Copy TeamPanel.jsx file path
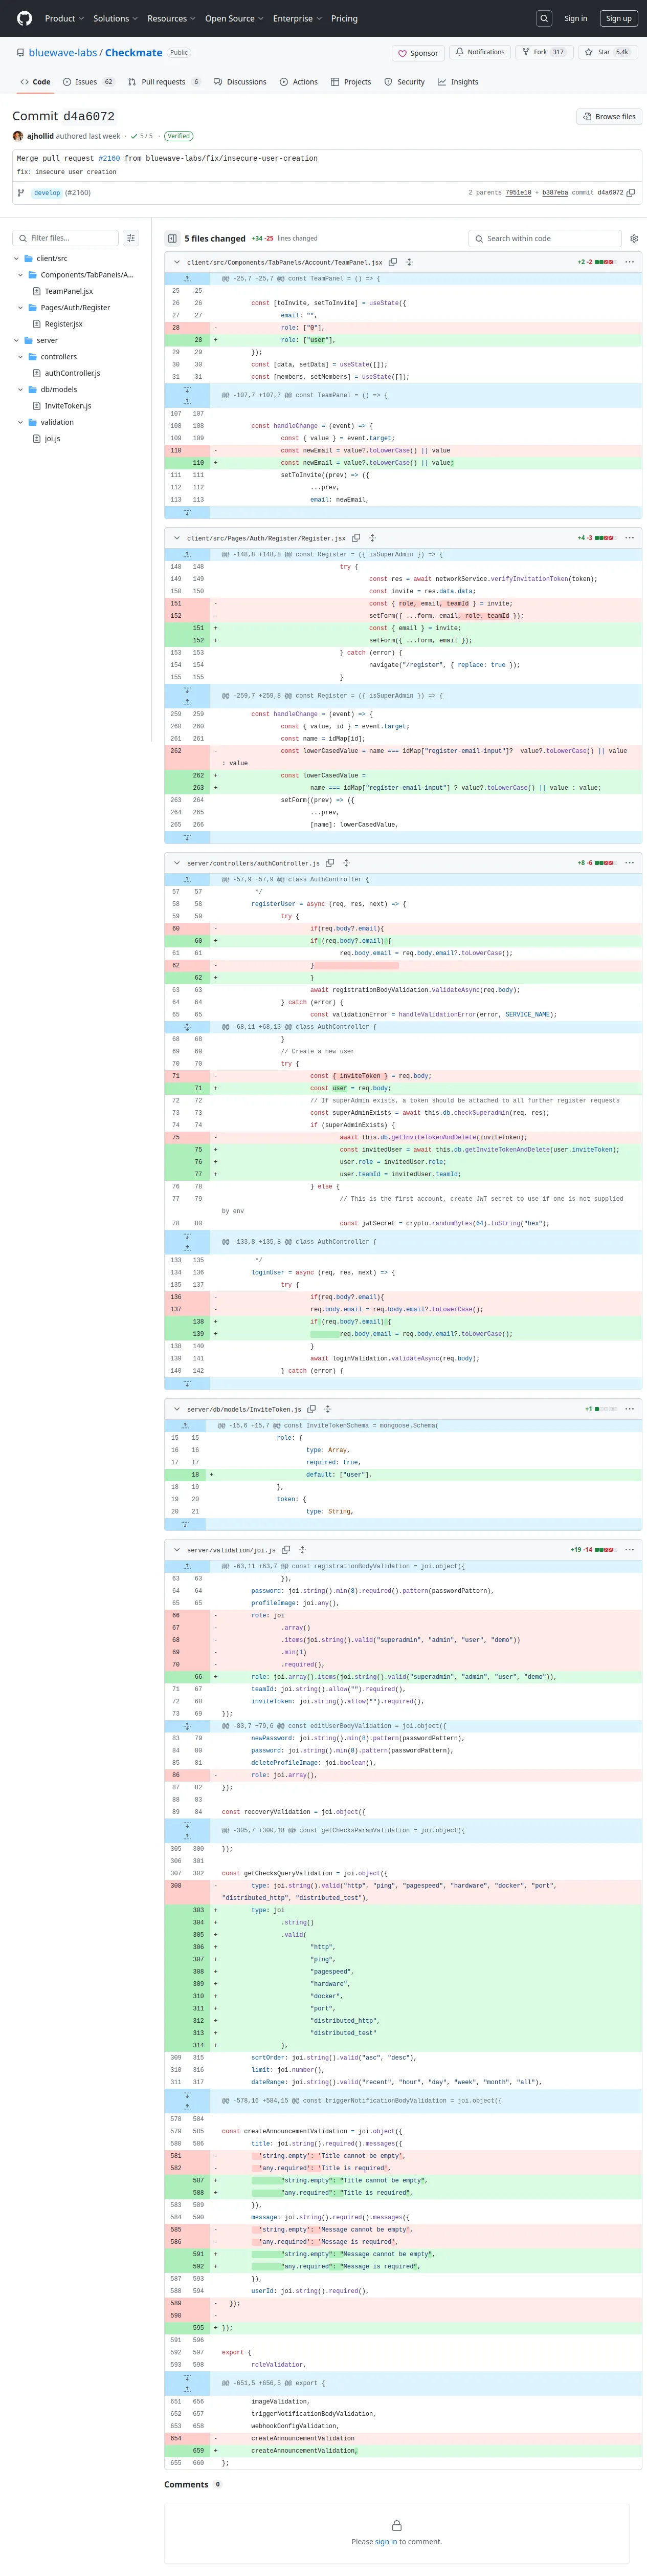The width and height of the screenshot is (647, 2576). click(x=393, y=262)
